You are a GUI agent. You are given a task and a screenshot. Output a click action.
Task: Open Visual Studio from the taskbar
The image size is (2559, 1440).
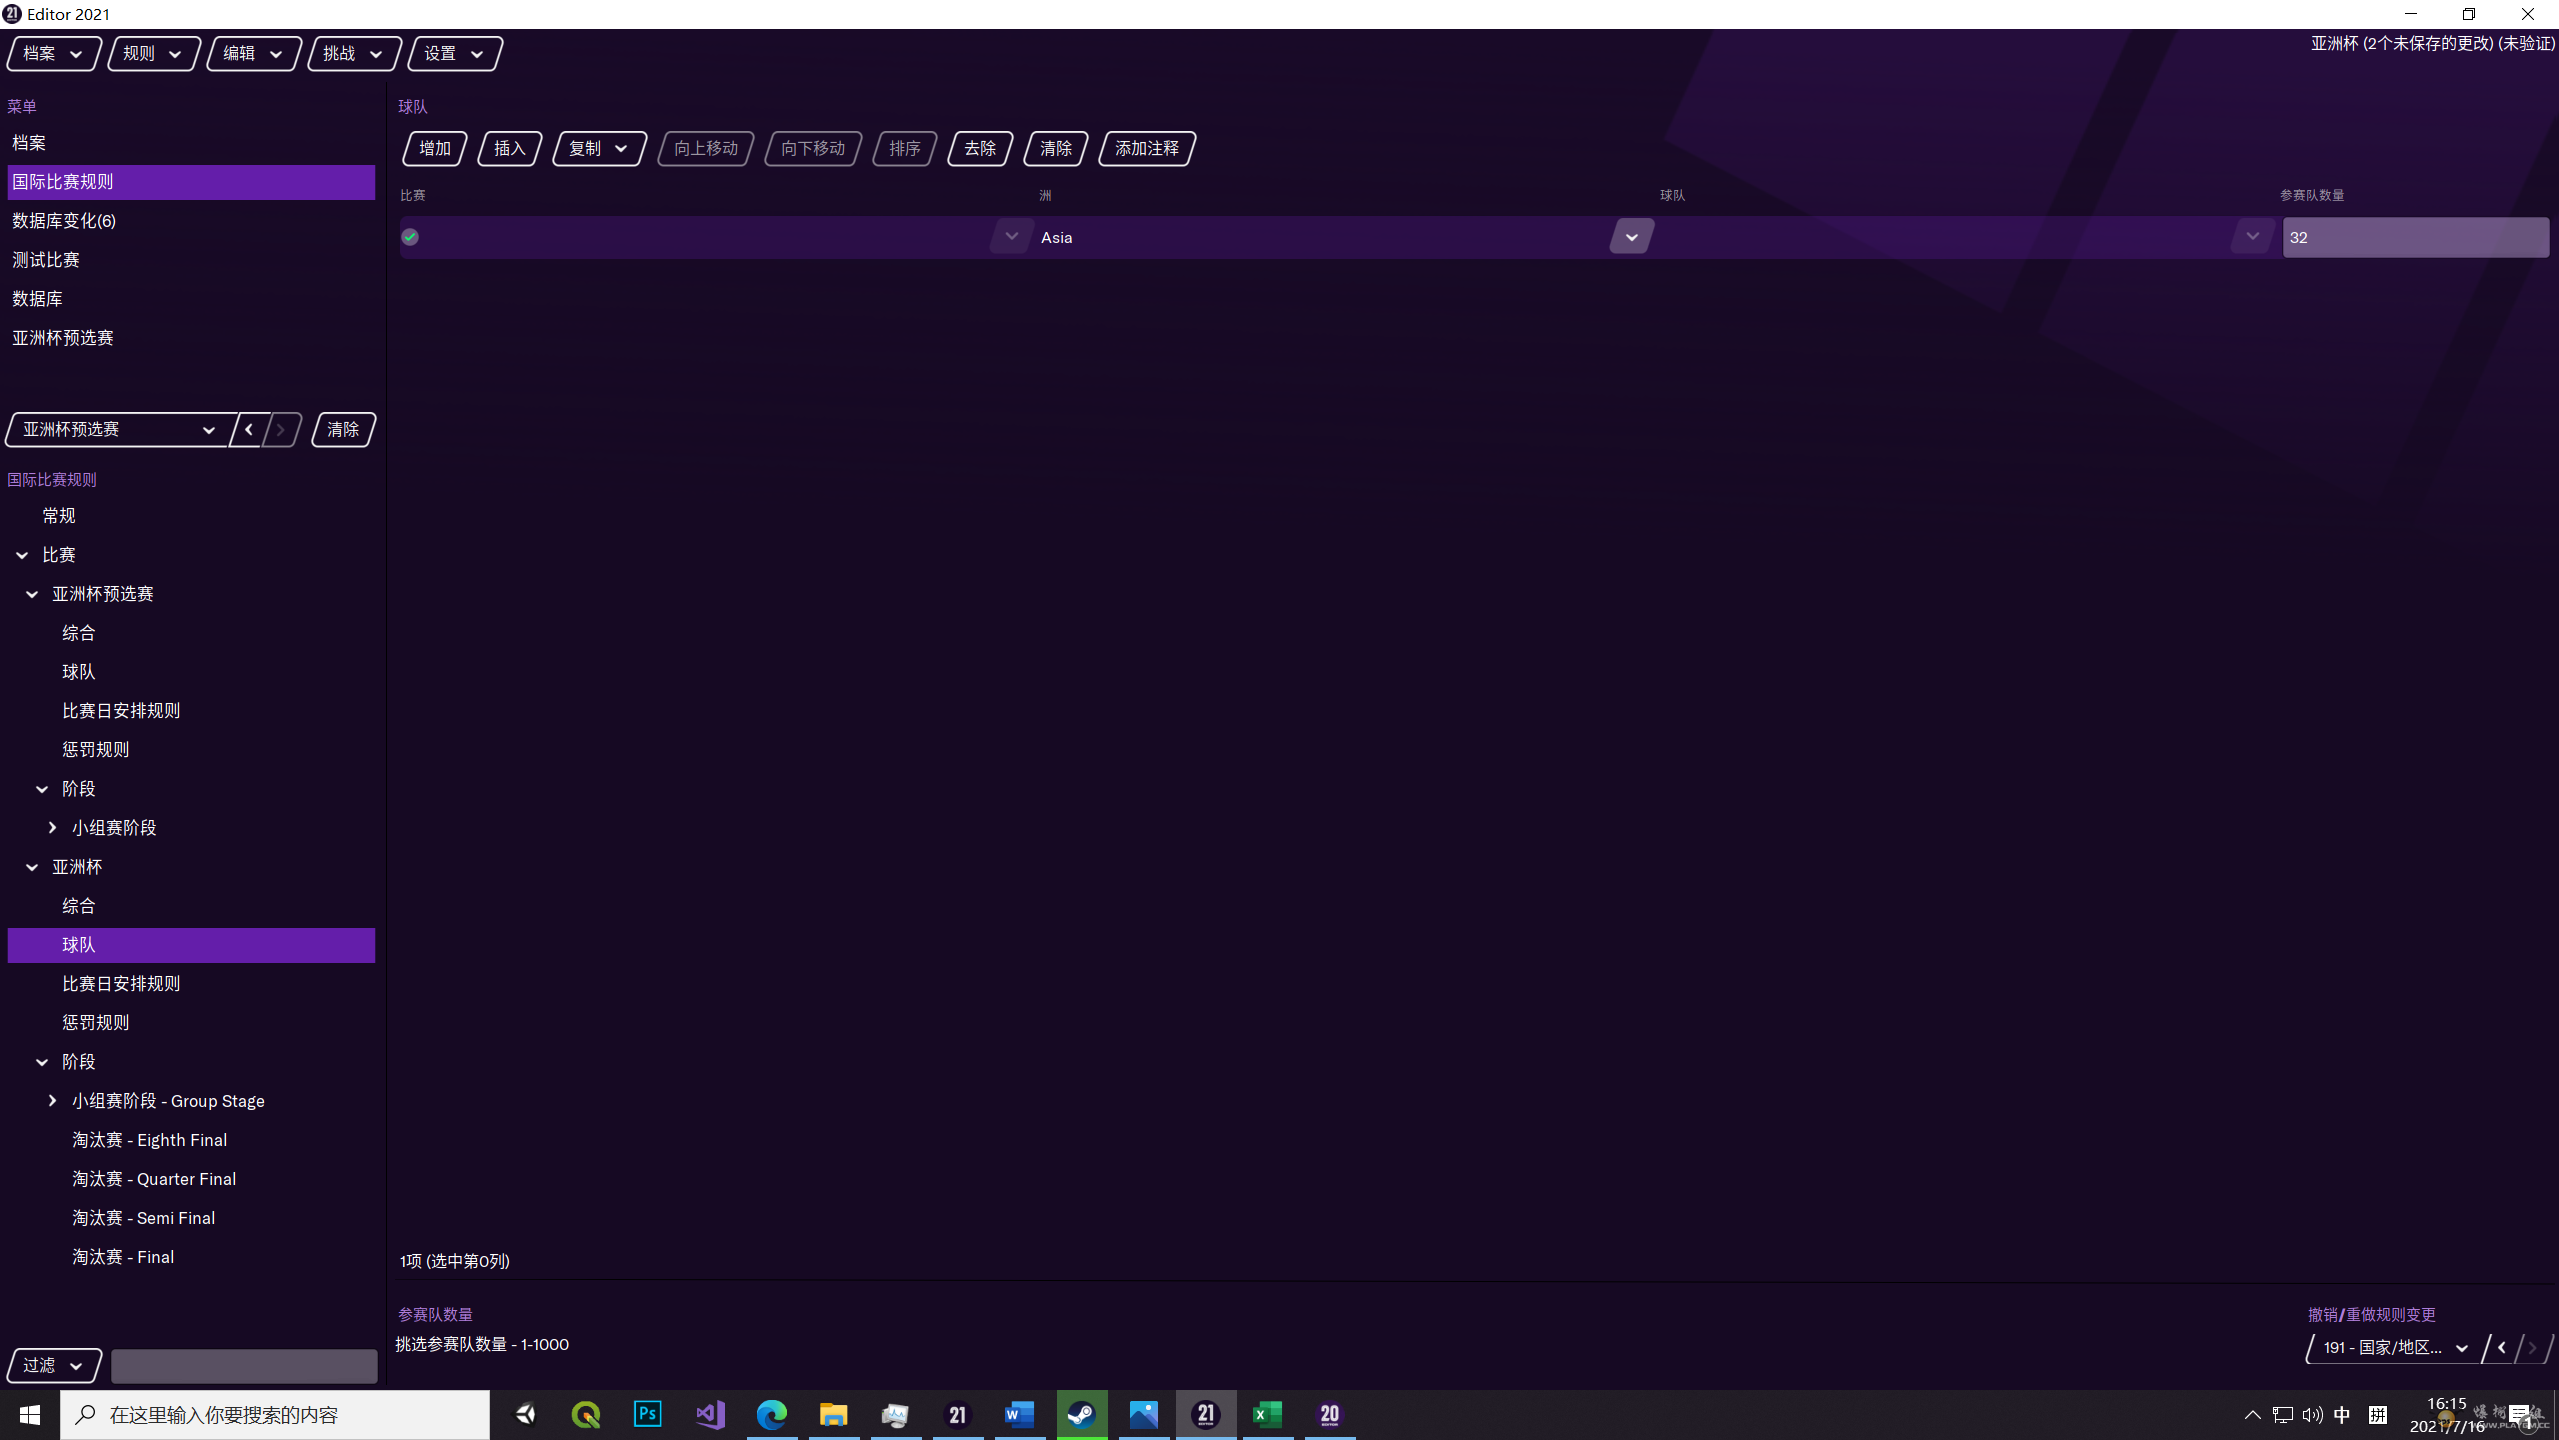pos(709,1414)
